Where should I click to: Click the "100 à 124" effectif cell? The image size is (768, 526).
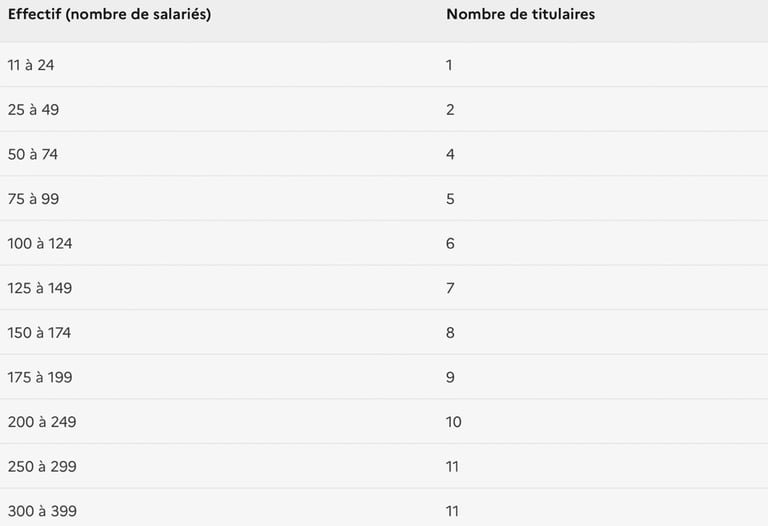tap(40, 243)
